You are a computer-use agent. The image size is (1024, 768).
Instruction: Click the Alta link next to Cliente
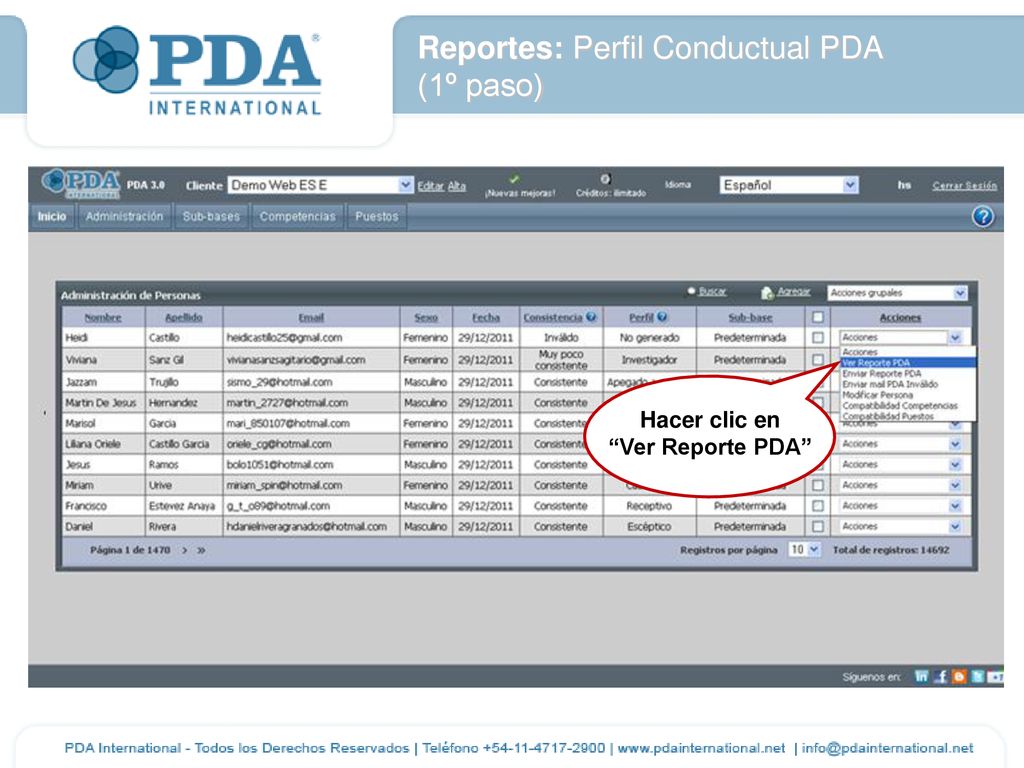[x=457, y=186]
